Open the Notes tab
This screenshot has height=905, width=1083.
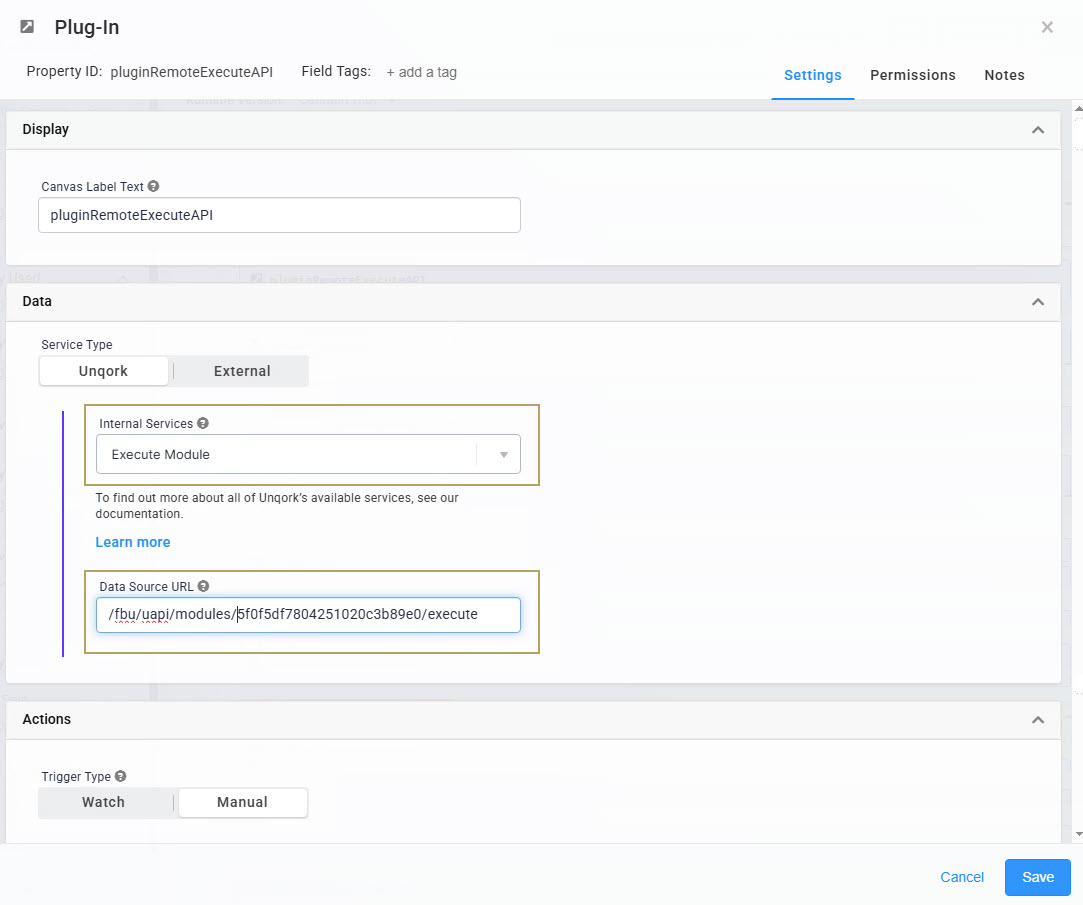point(1004,75)
